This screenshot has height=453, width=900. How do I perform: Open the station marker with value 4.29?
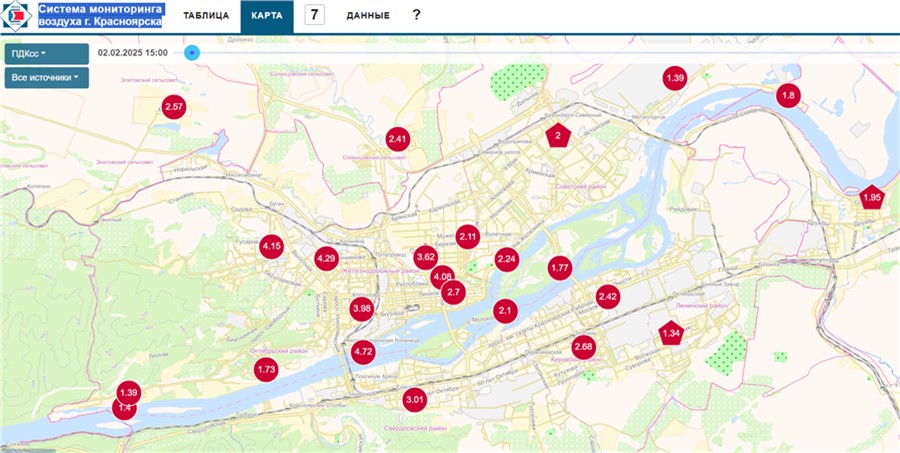pyautogui.click(x=326, y=258)
